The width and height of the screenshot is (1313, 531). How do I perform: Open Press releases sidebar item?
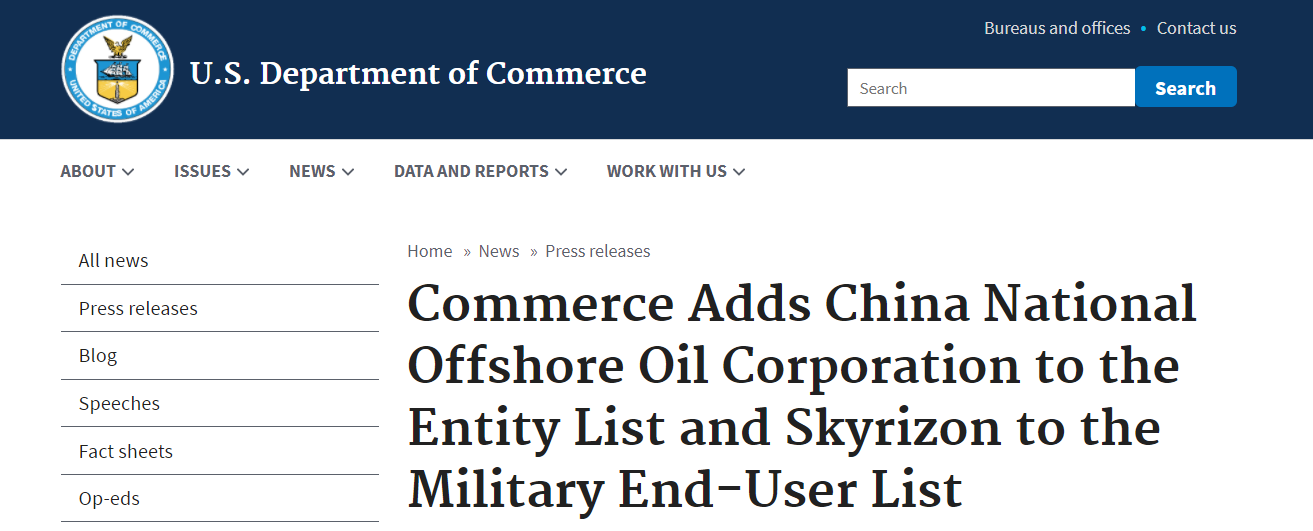tap(138, 309)
